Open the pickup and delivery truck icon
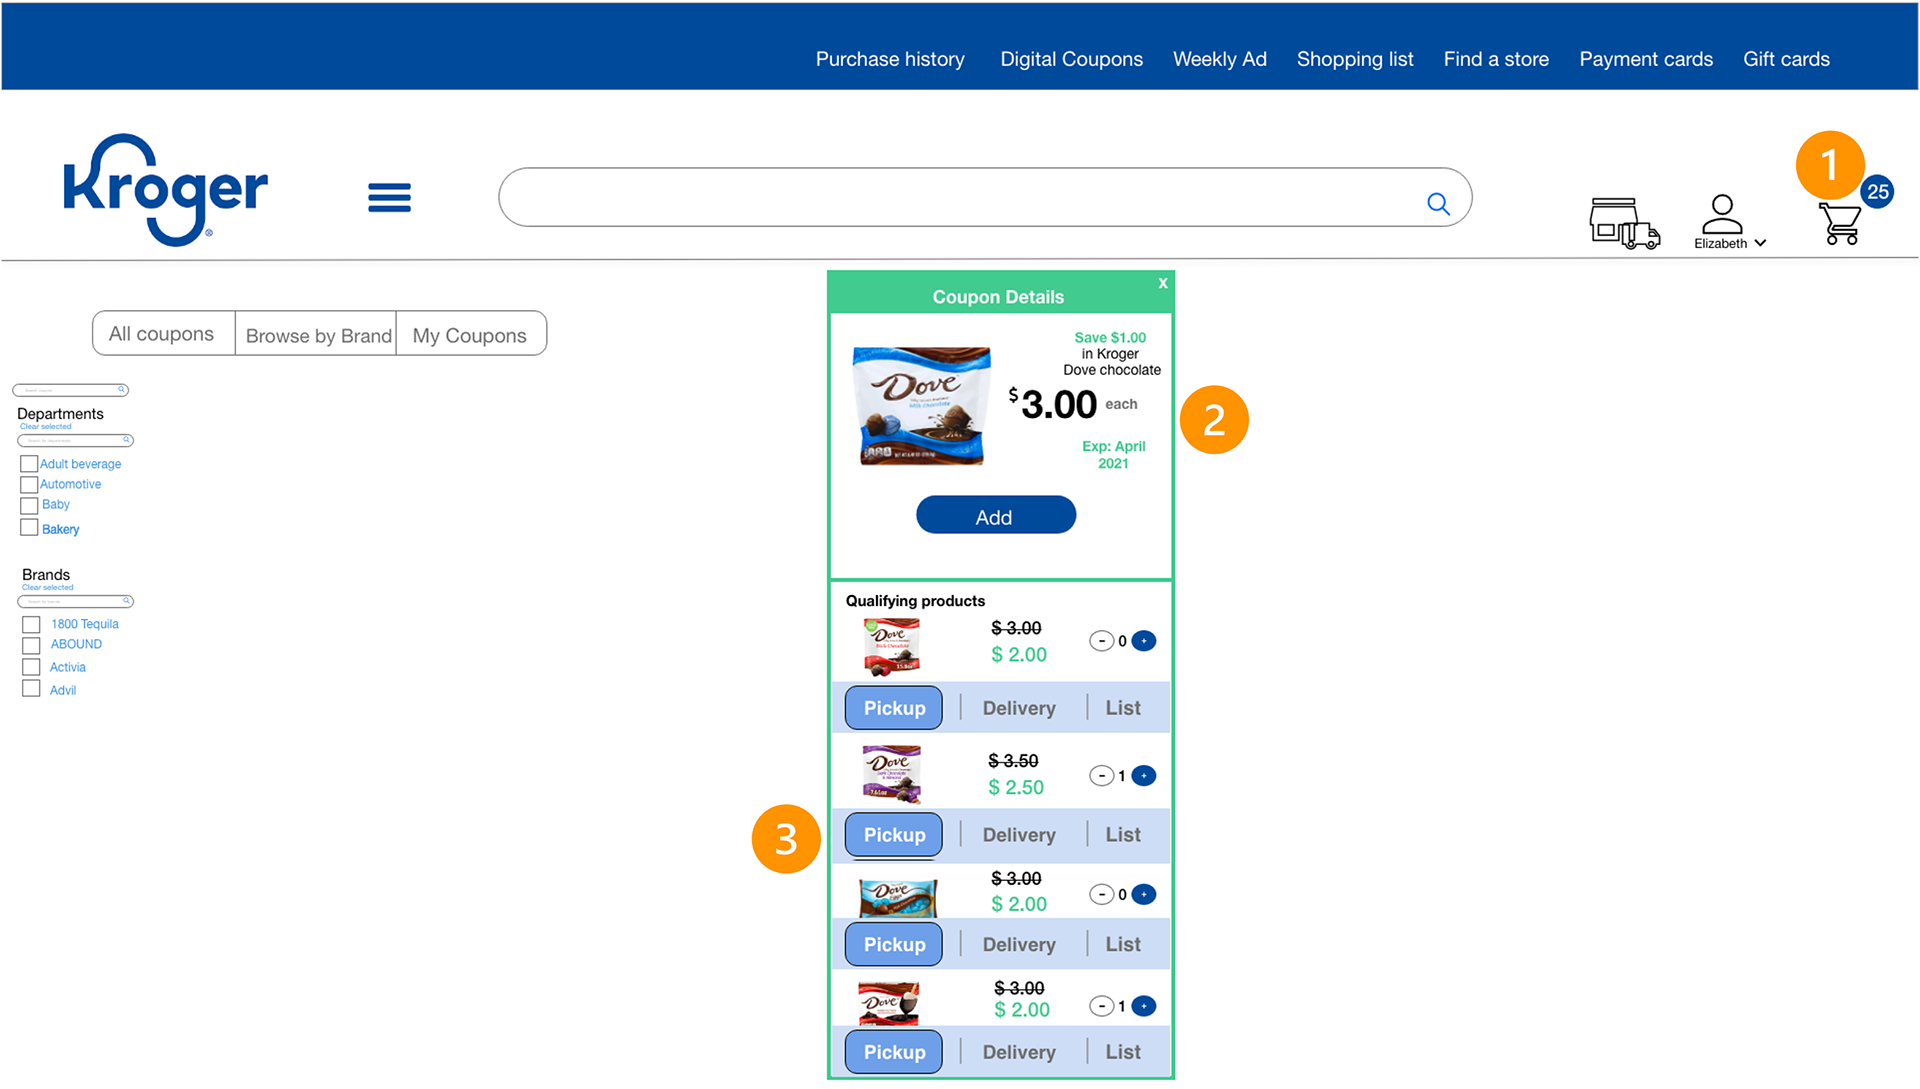Screen dimensions: 1920x1089 pyautogui.click(x=1624, y=223)
